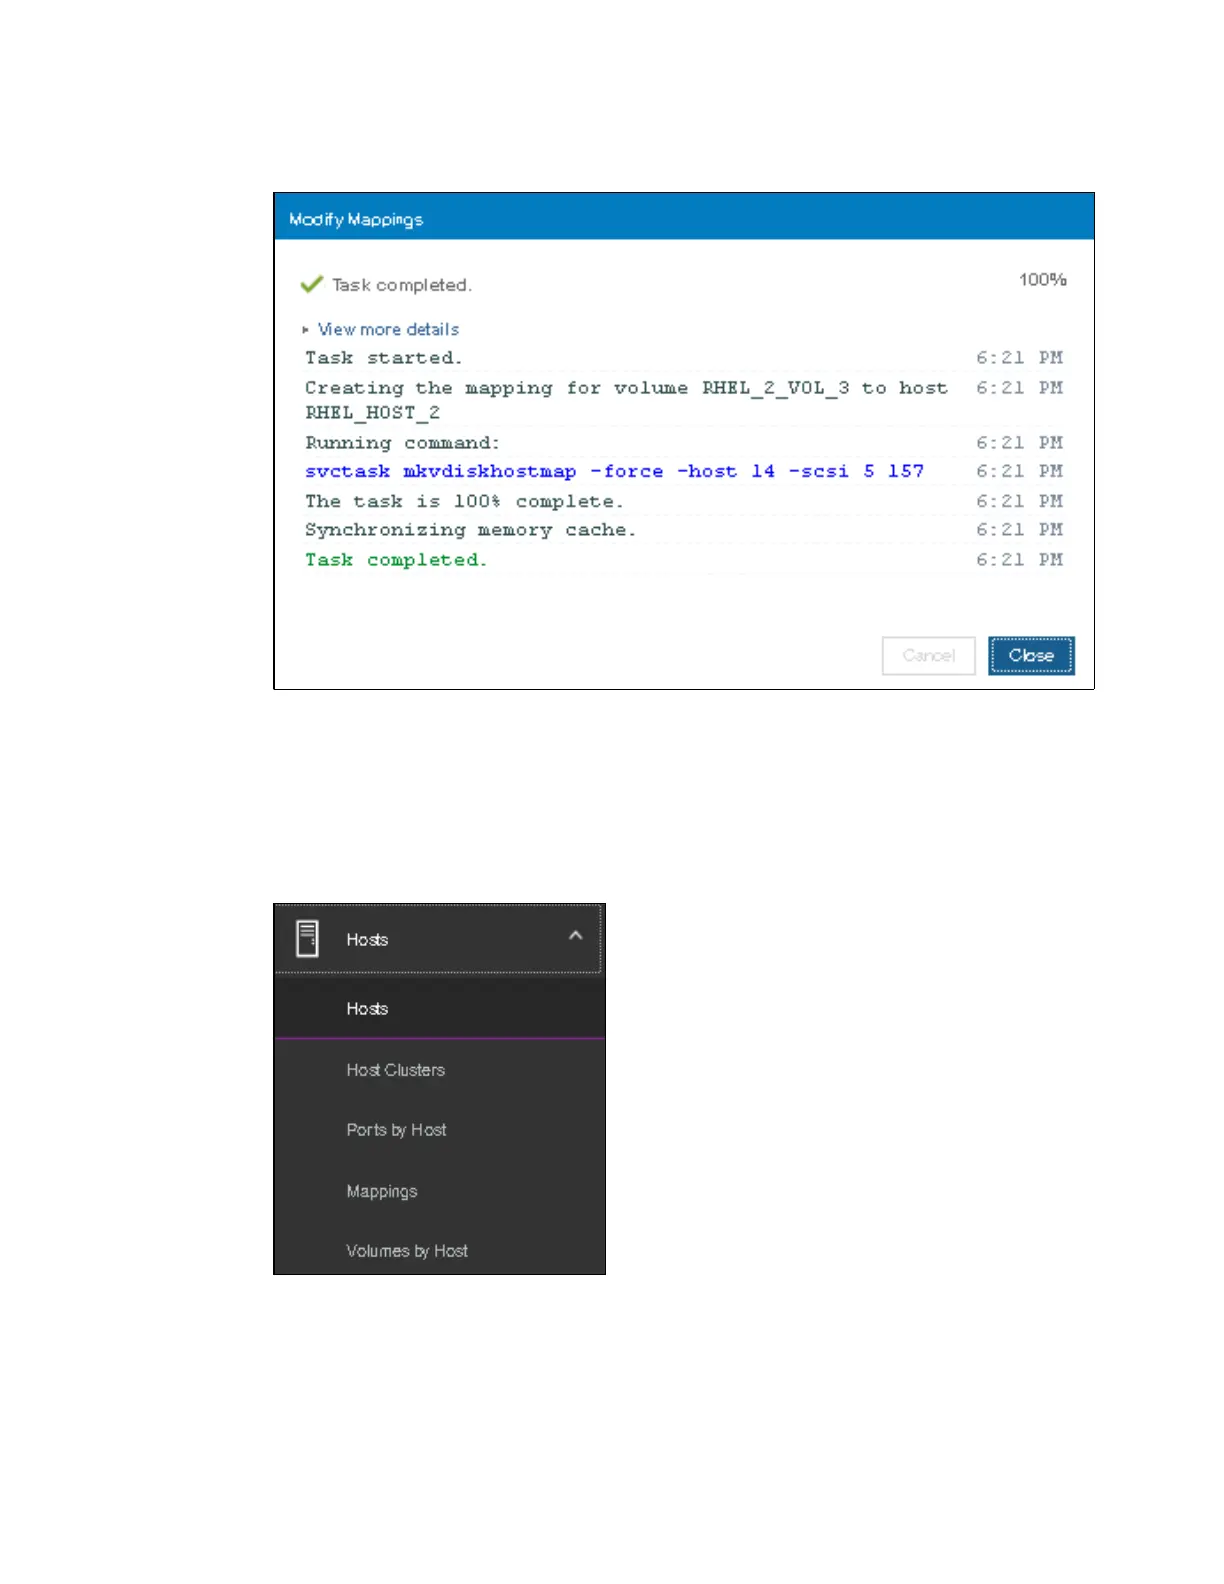Image resolution: width=1224 pixels, height=1584 pixels.
Task: Expand View more details
Action: click(x=382, y=329)
